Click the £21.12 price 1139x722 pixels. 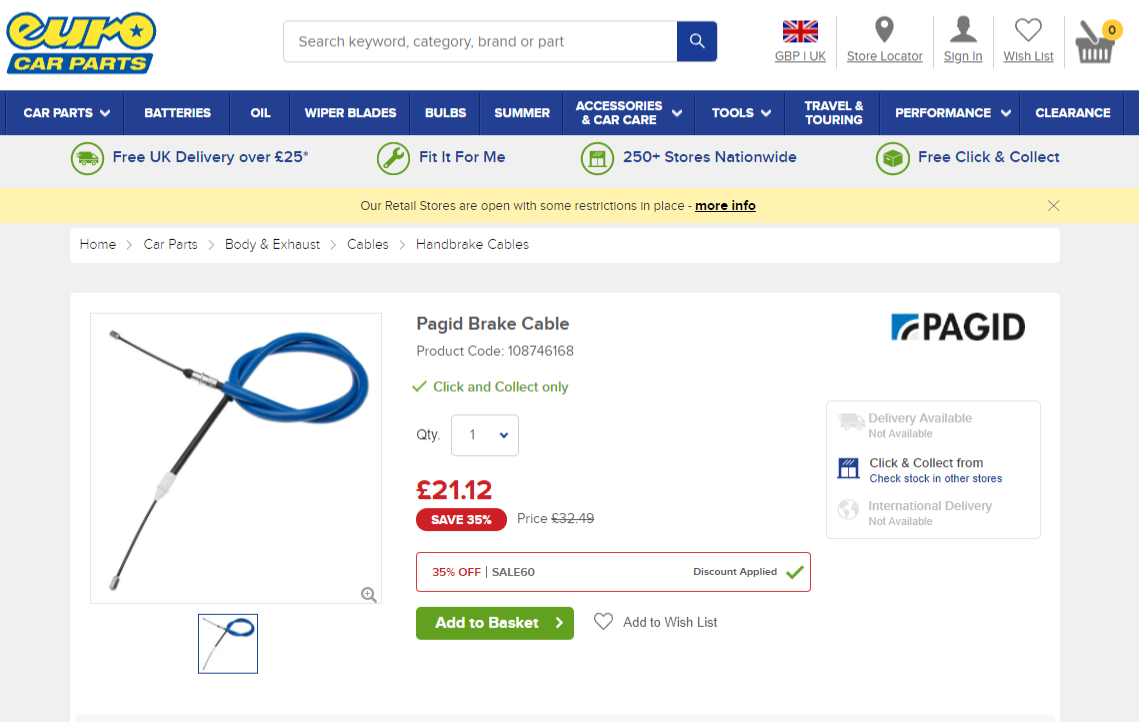(454, 490)
